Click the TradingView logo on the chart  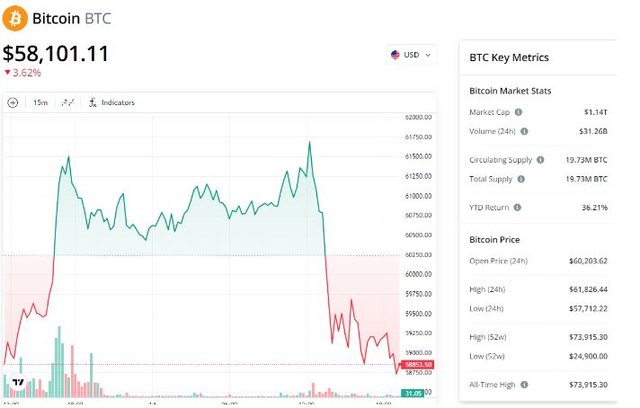coord(16,381)
